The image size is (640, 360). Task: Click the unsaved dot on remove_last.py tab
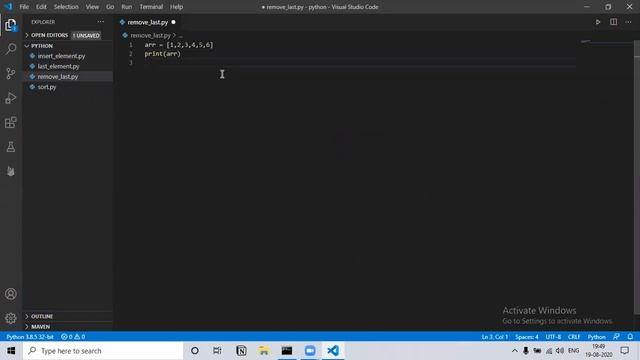click(x=173, y=22)
